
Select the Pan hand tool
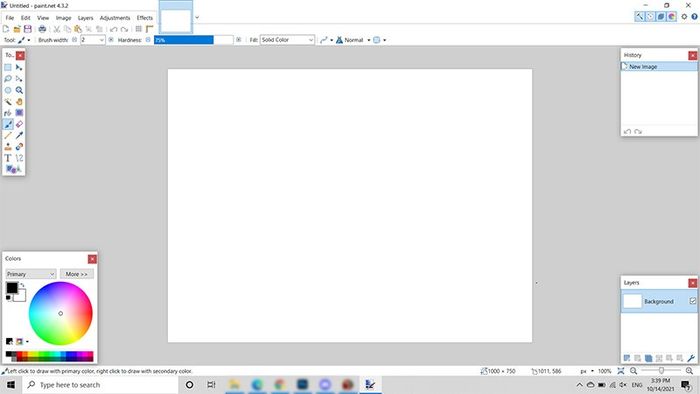click(x=19, y=101)
